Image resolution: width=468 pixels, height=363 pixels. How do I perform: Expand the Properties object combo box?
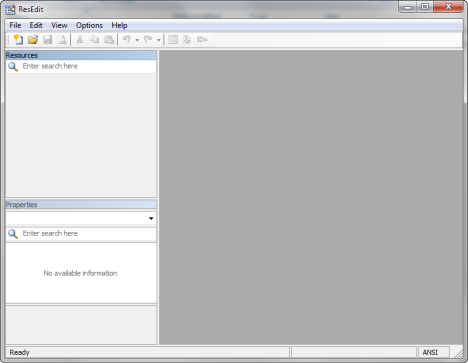coord(151,219)
